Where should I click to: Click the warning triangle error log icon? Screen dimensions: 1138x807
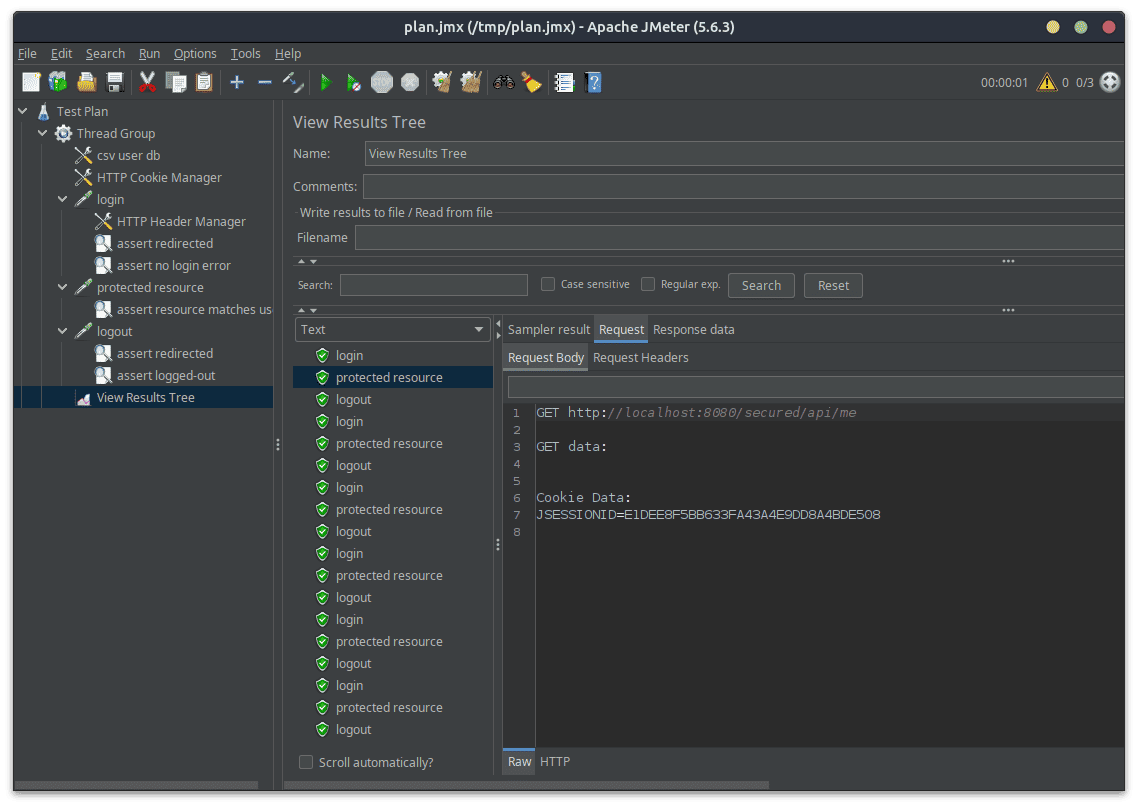click(1046, 83)
